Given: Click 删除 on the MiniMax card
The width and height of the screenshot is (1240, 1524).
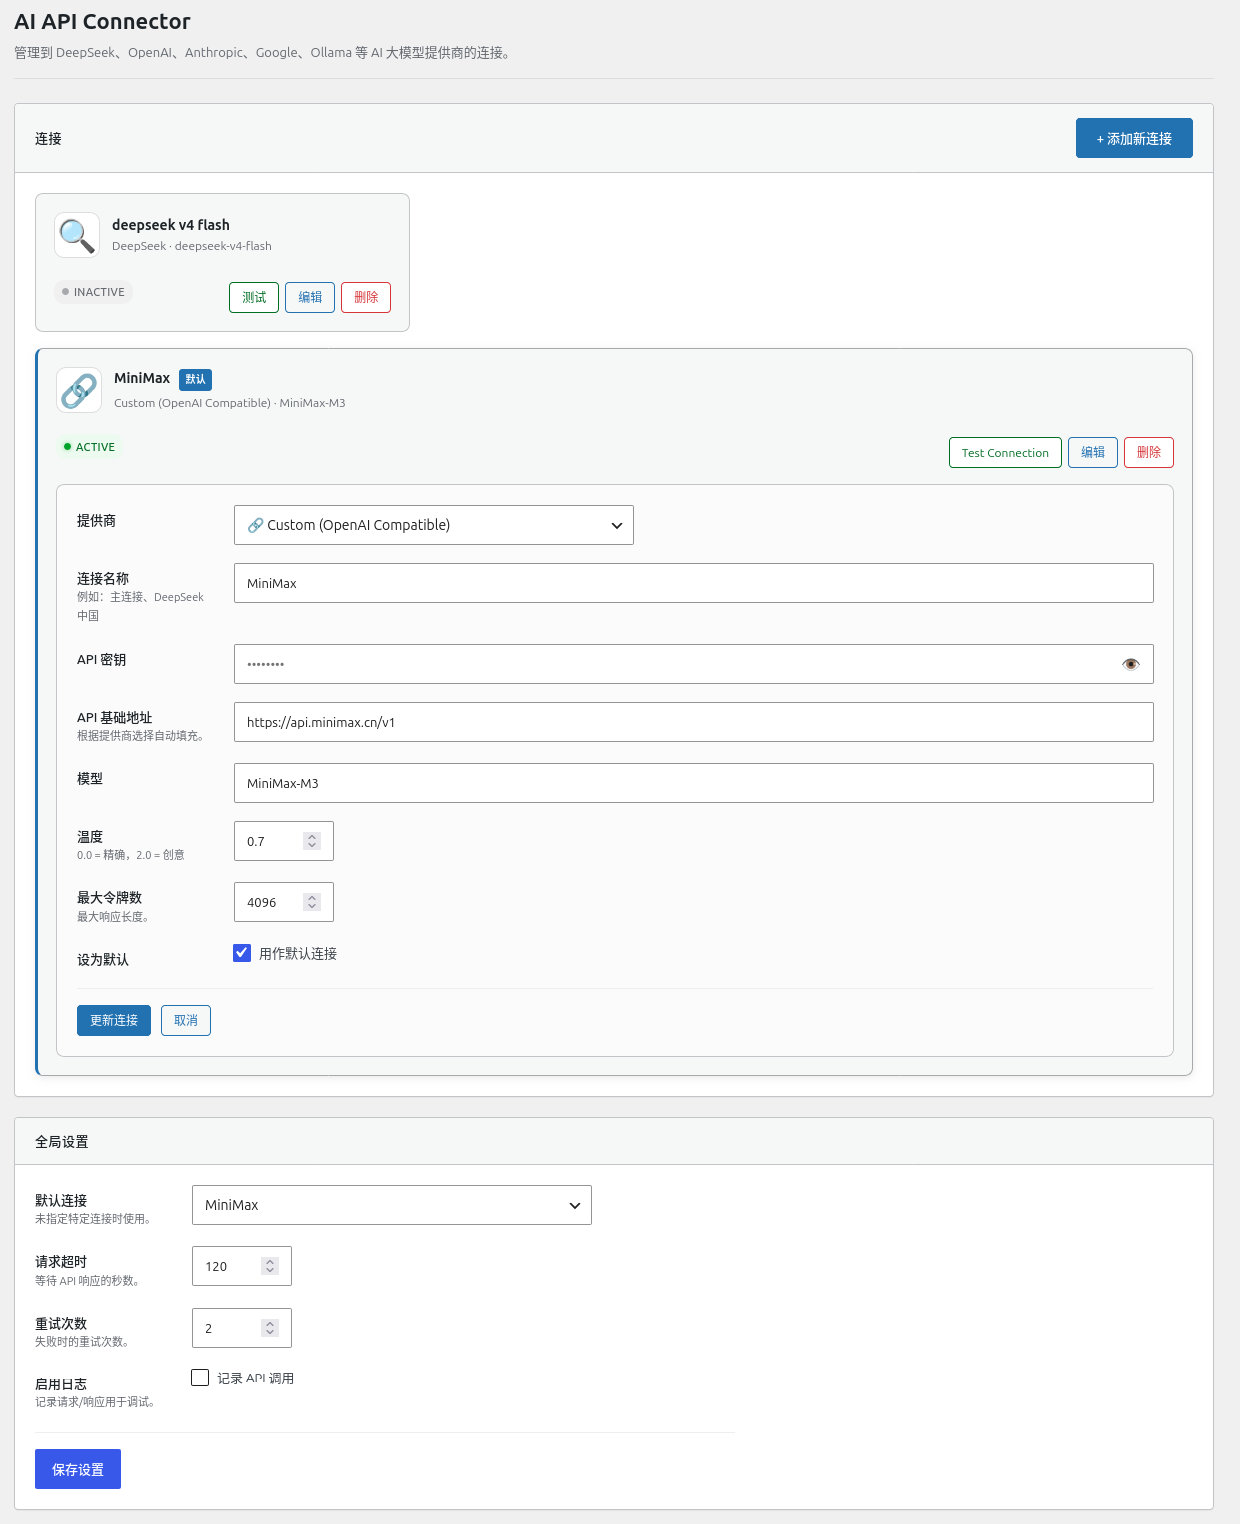Looking at the screenshot, I should coord(1149,452).
